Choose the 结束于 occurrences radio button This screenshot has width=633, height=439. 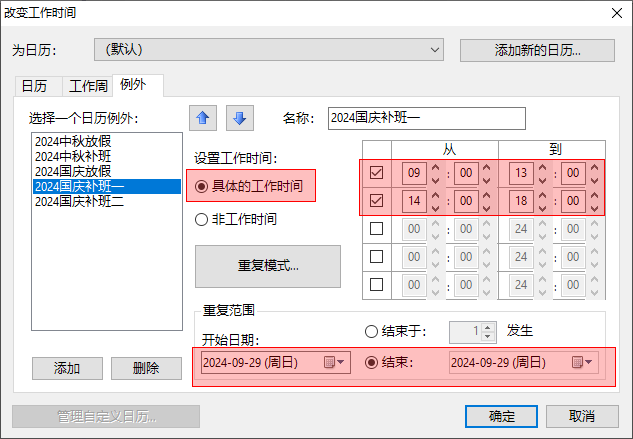pos(372,331)
